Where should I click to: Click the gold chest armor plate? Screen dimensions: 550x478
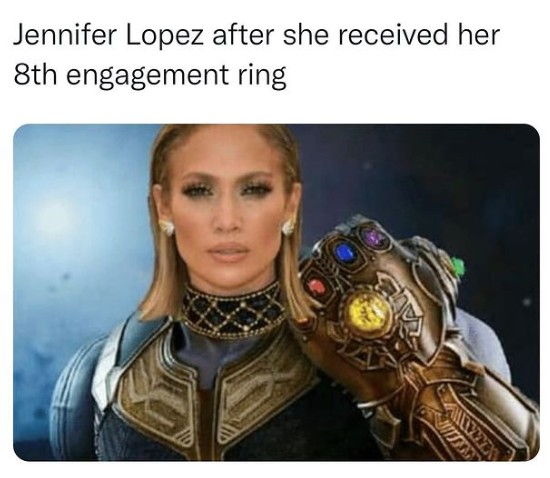[x=216, y=391]
